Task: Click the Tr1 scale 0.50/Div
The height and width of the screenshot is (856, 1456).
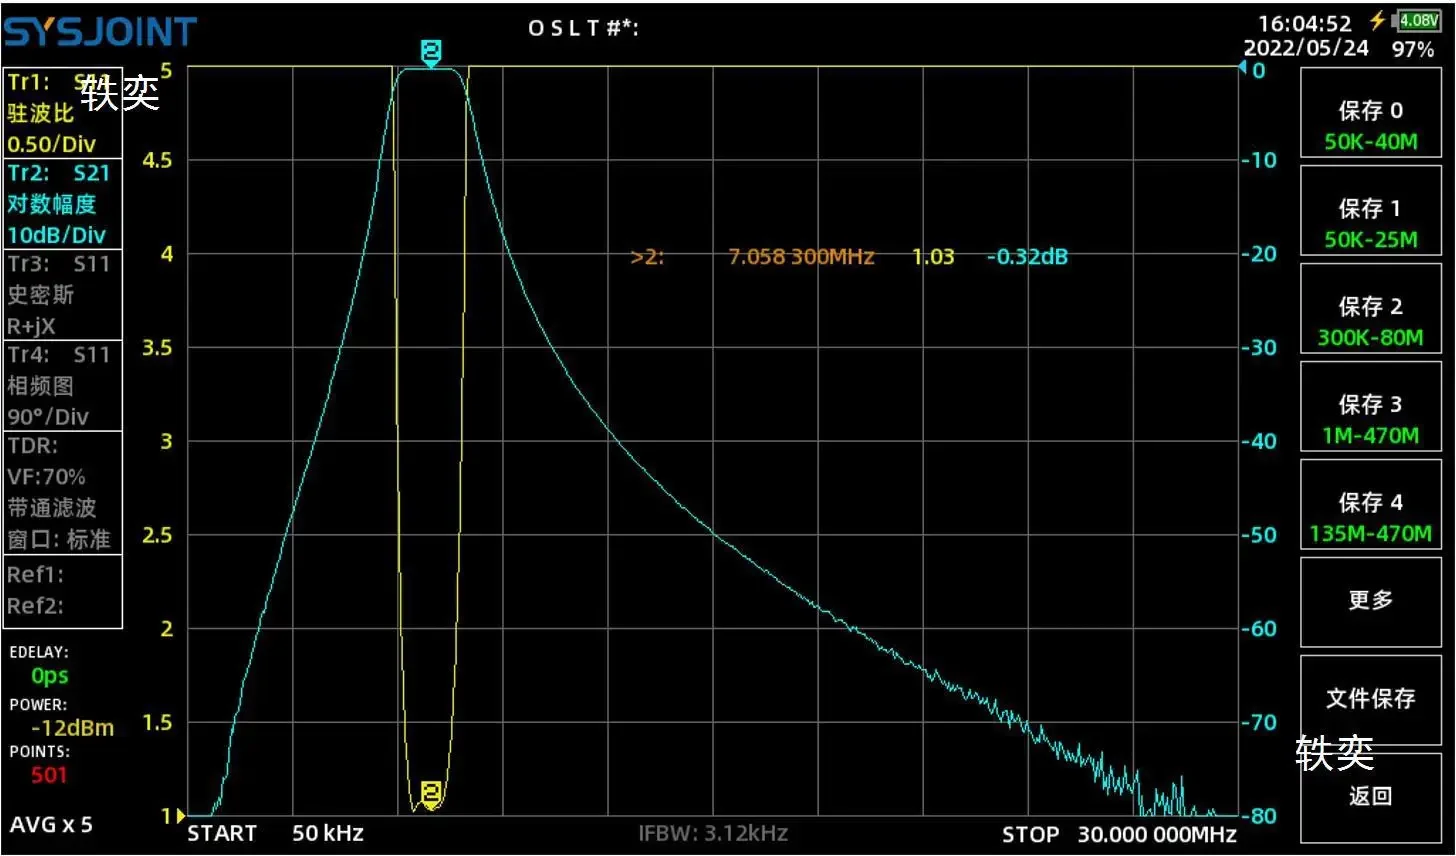Action: pos(51,144)
